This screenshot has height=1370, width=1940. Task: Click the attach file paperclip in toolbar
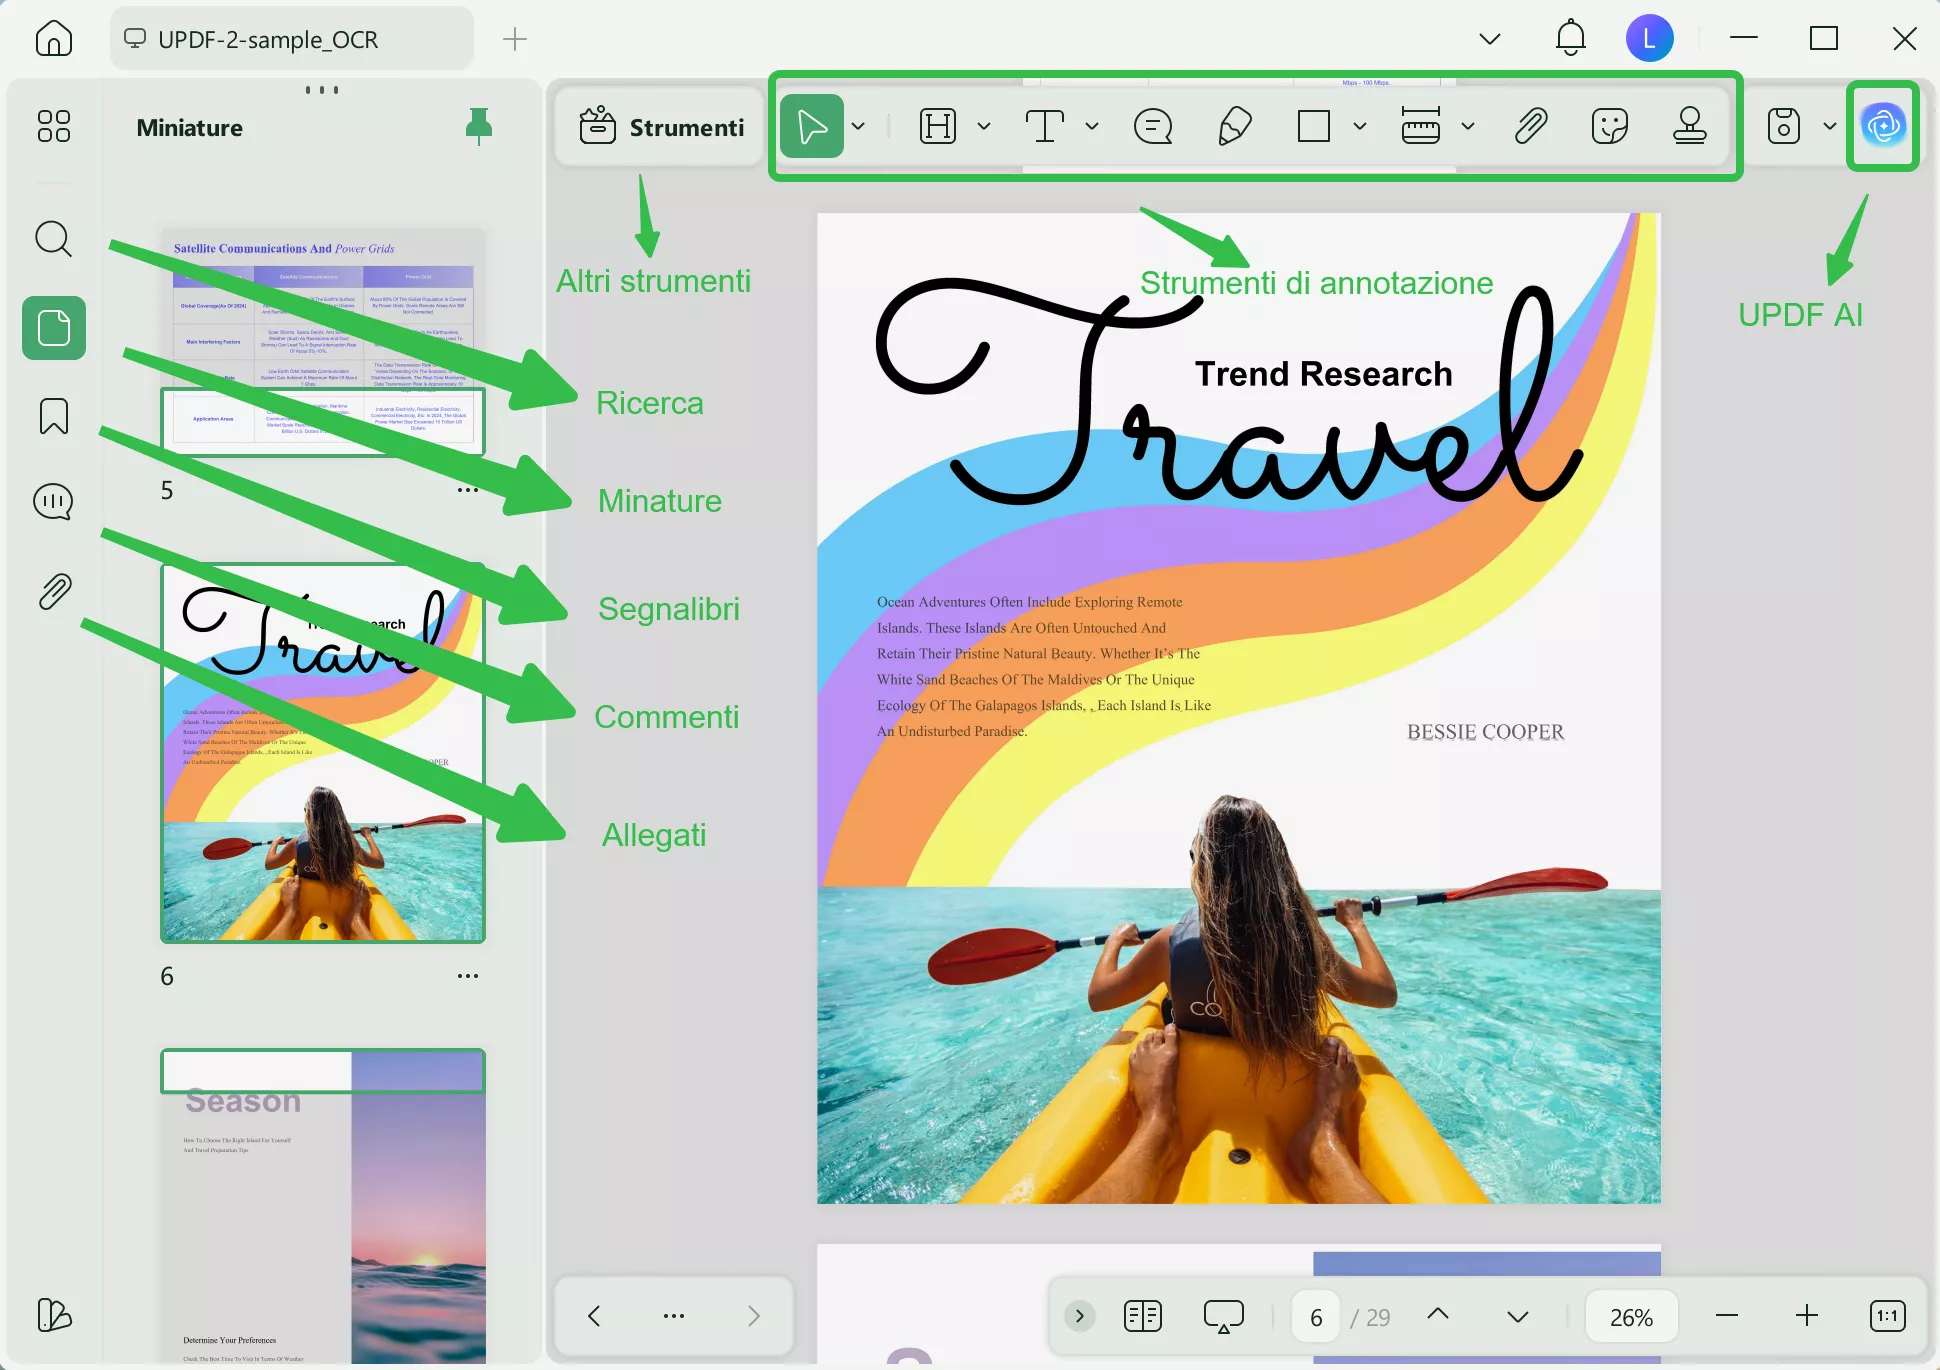pos(1531,126)
